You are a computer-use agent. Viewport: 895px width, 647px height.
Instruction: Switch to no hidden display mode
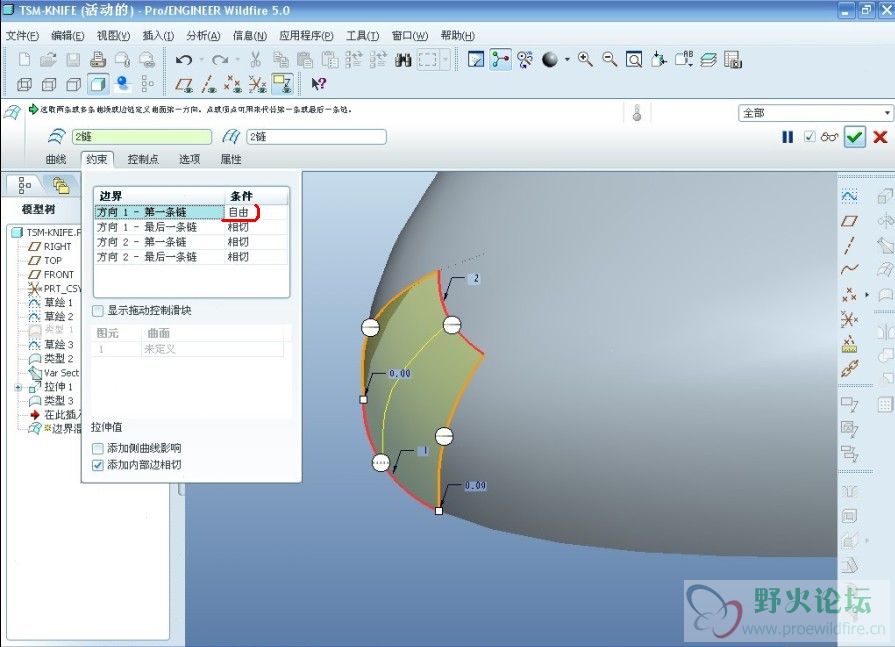tap(74, 84)
